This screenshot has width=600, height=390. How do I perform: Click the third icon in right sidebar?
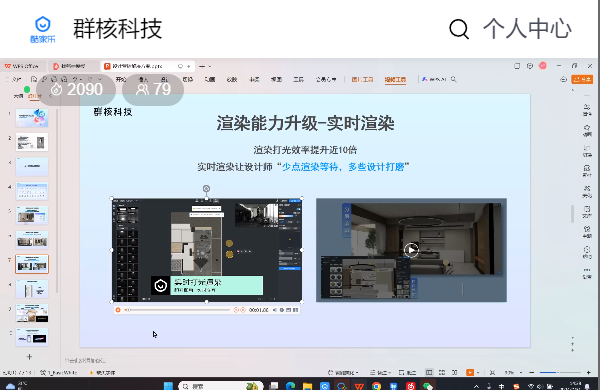point(587,151)
